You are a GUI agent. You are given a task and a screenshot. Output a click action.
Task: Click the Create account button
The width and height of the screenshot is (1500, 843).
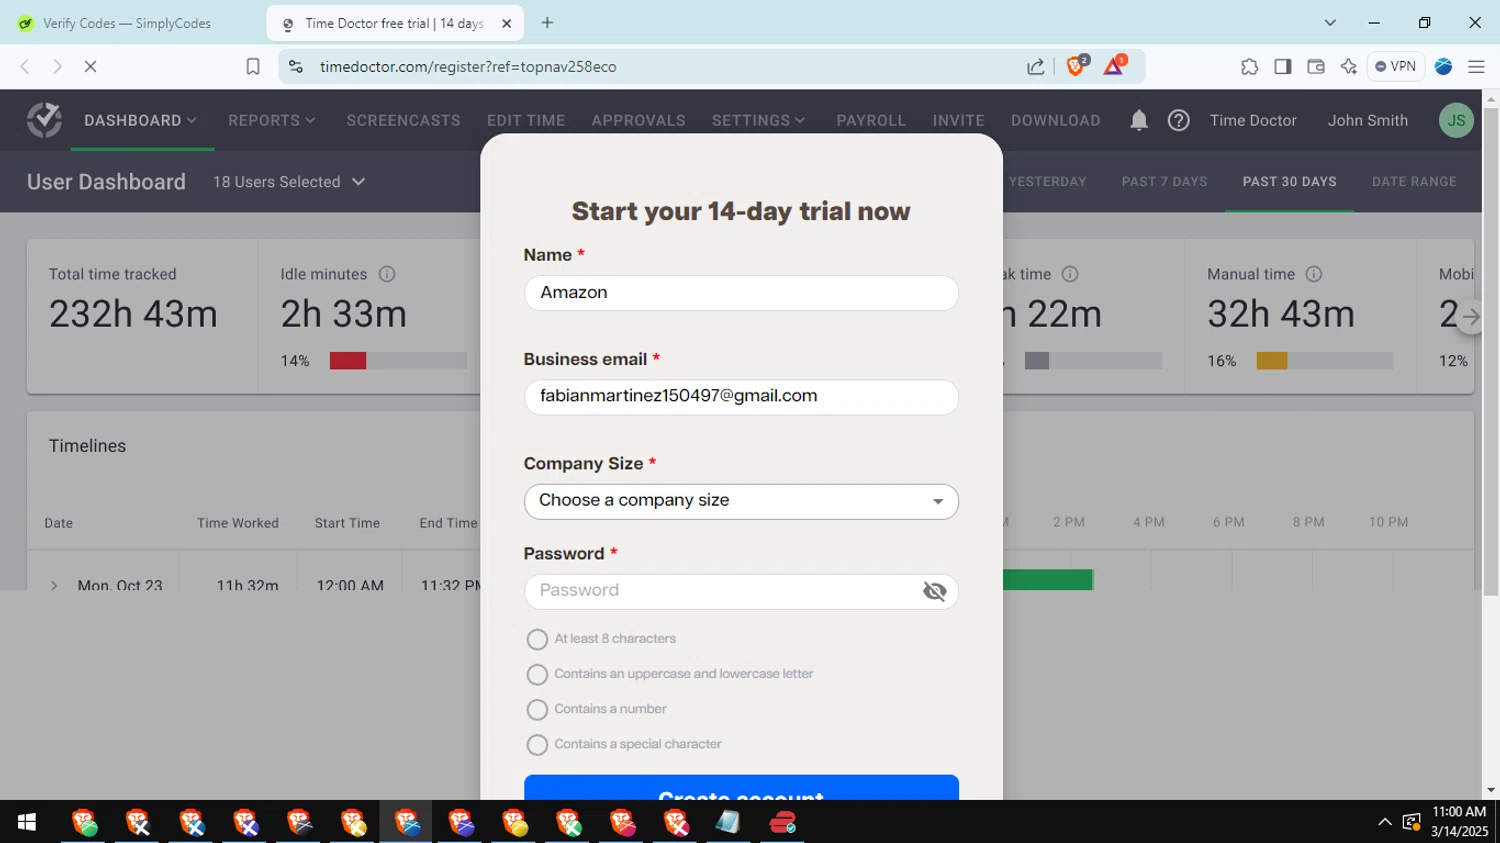(x=741, y=788)
